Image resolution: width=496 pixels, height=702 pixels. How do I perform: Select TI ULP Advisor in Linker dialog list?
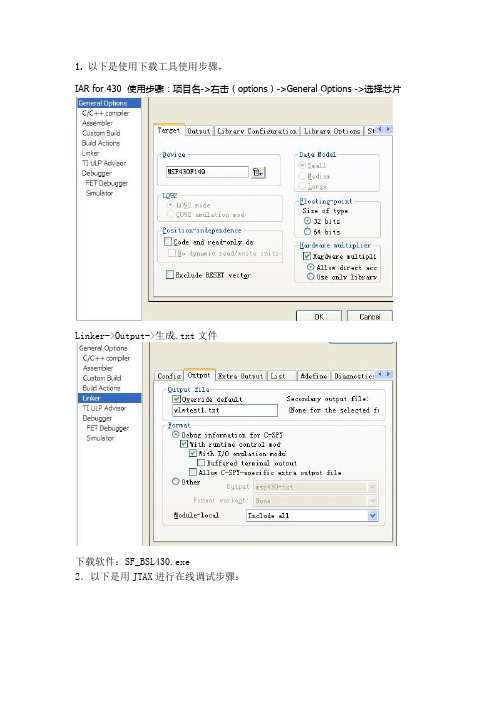pyautogui.click(x=104, y=408)
